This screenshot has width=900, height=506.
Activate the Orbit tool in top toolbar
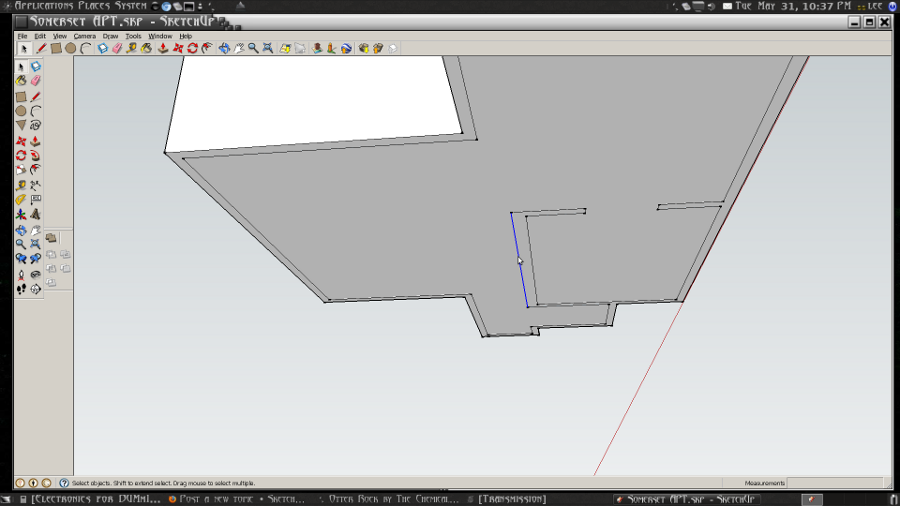(224, 48)
